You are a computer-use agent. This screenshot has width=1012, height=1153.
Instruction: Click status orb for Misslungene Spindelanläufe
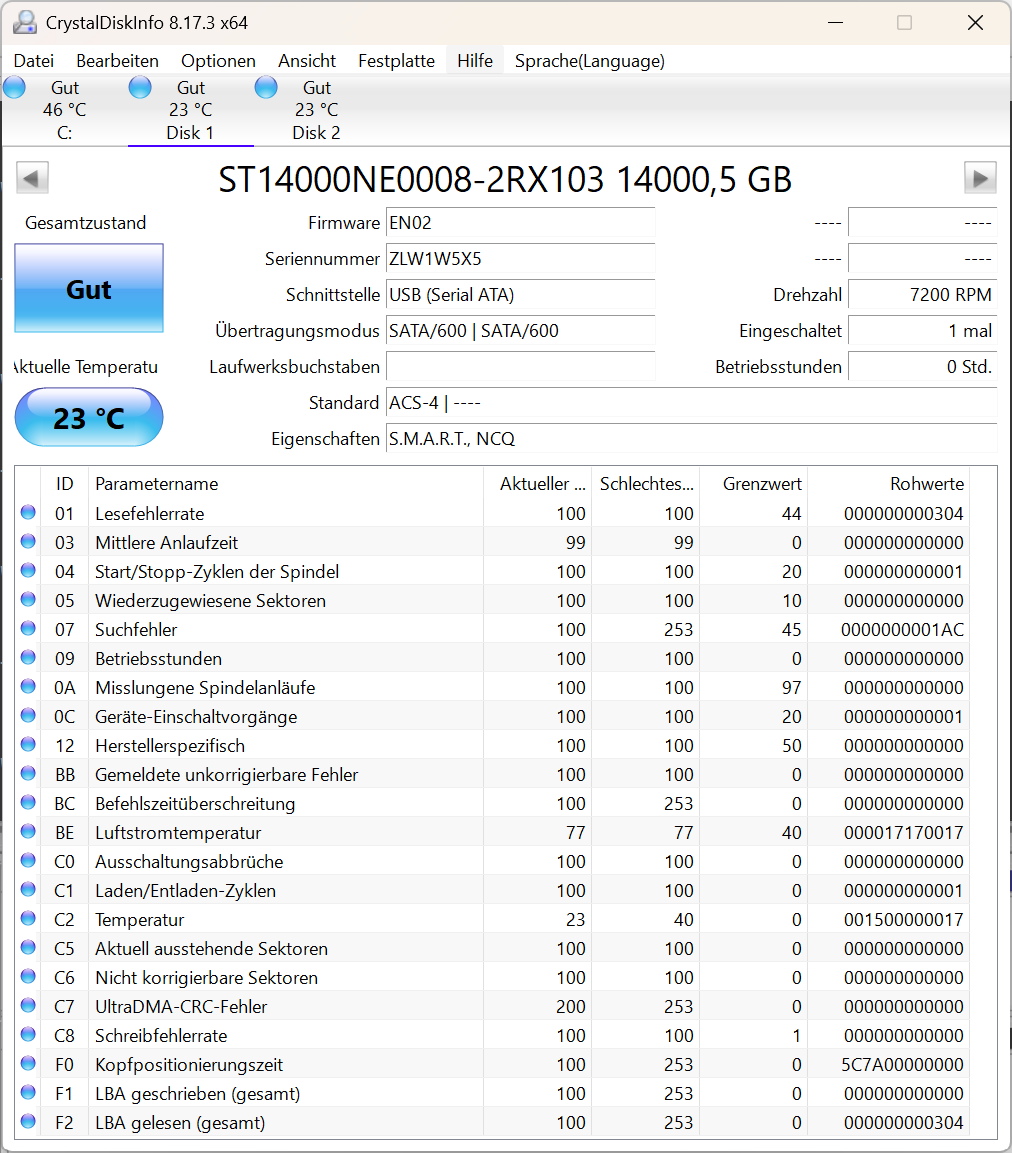coord(28,687)
